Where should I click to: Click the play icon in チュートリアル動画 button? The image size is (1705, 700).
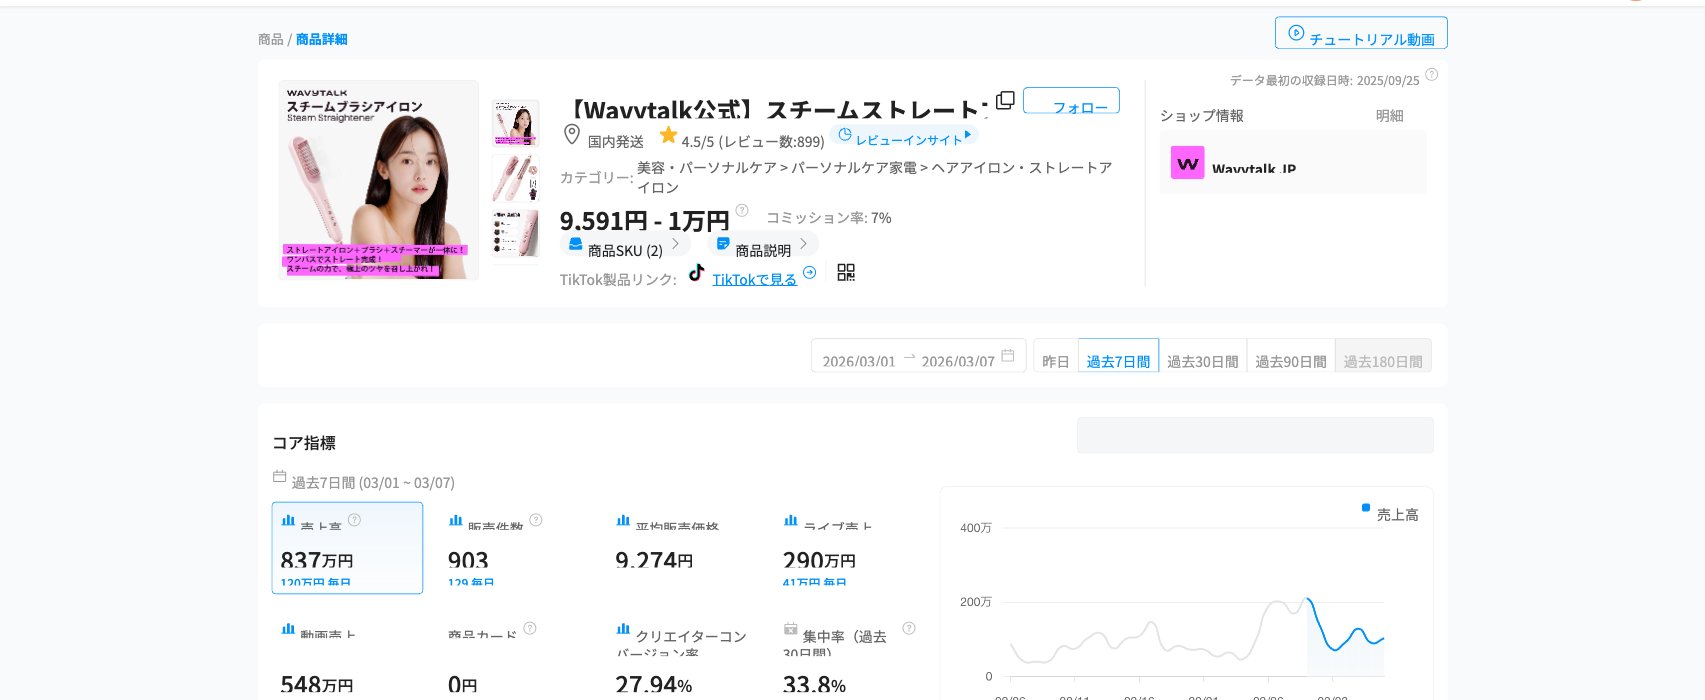1296,33
